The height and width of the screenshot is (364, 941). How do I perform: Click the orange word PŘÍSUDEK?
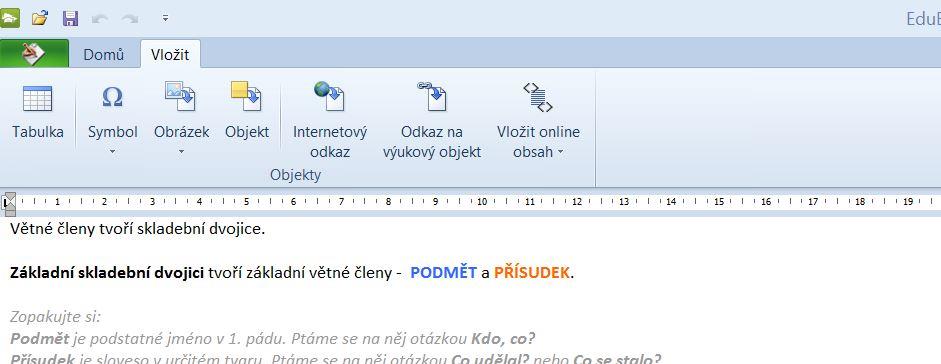click(x=531, y=273)
